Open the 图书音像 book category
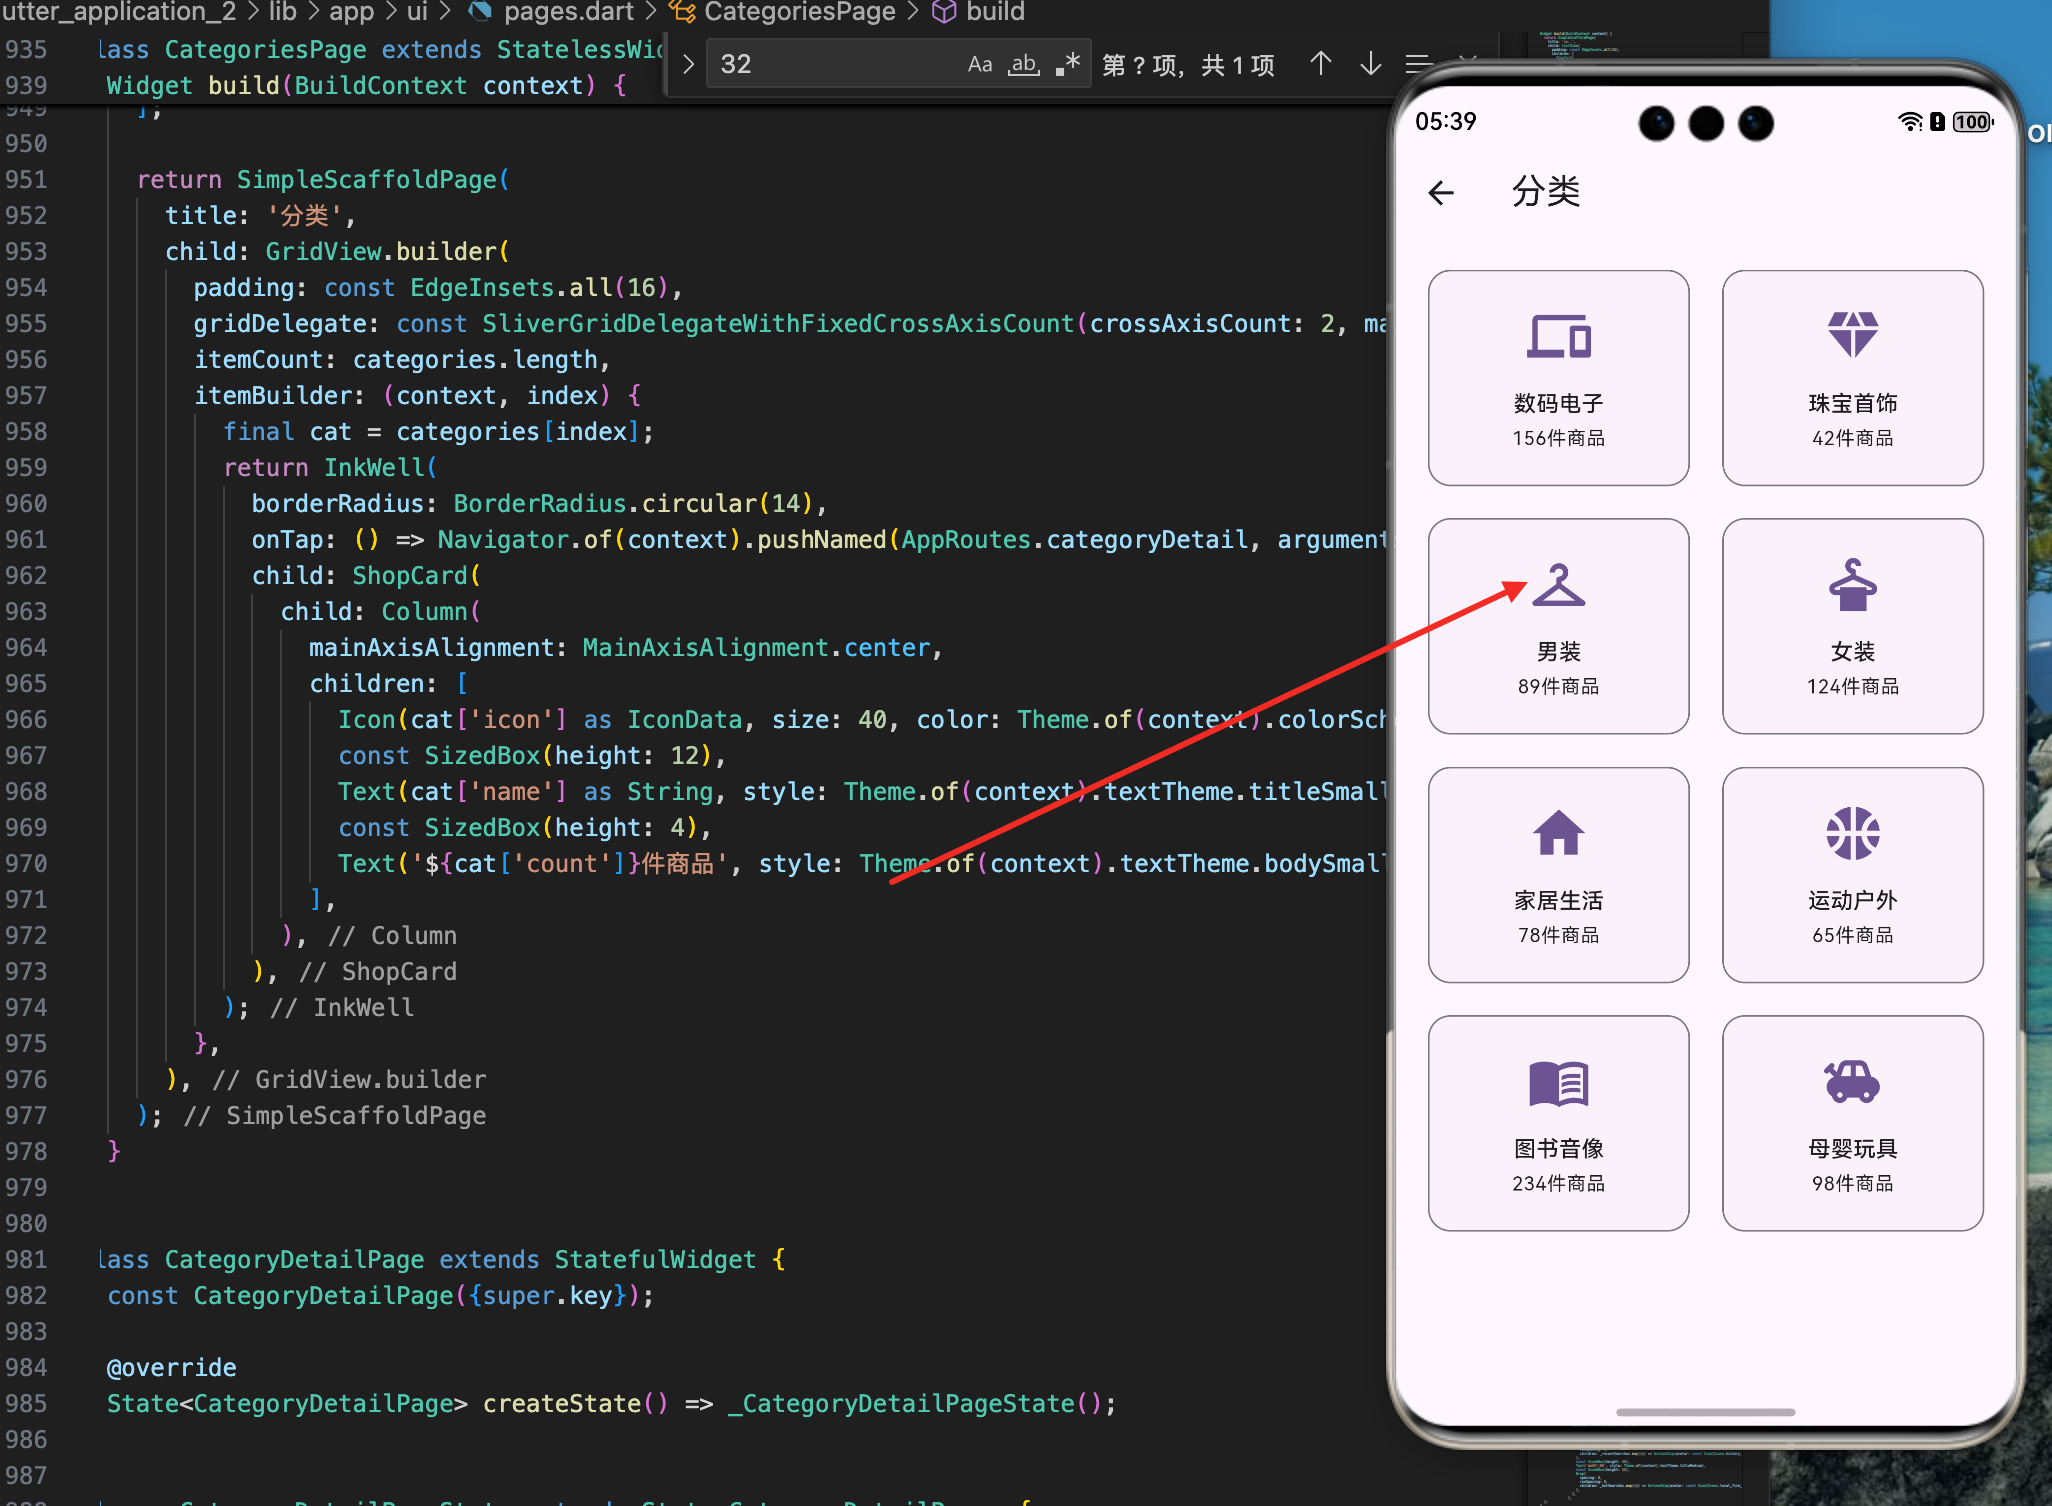This screenshot has height=1506, width=2052. (x=1558, y=1123)
